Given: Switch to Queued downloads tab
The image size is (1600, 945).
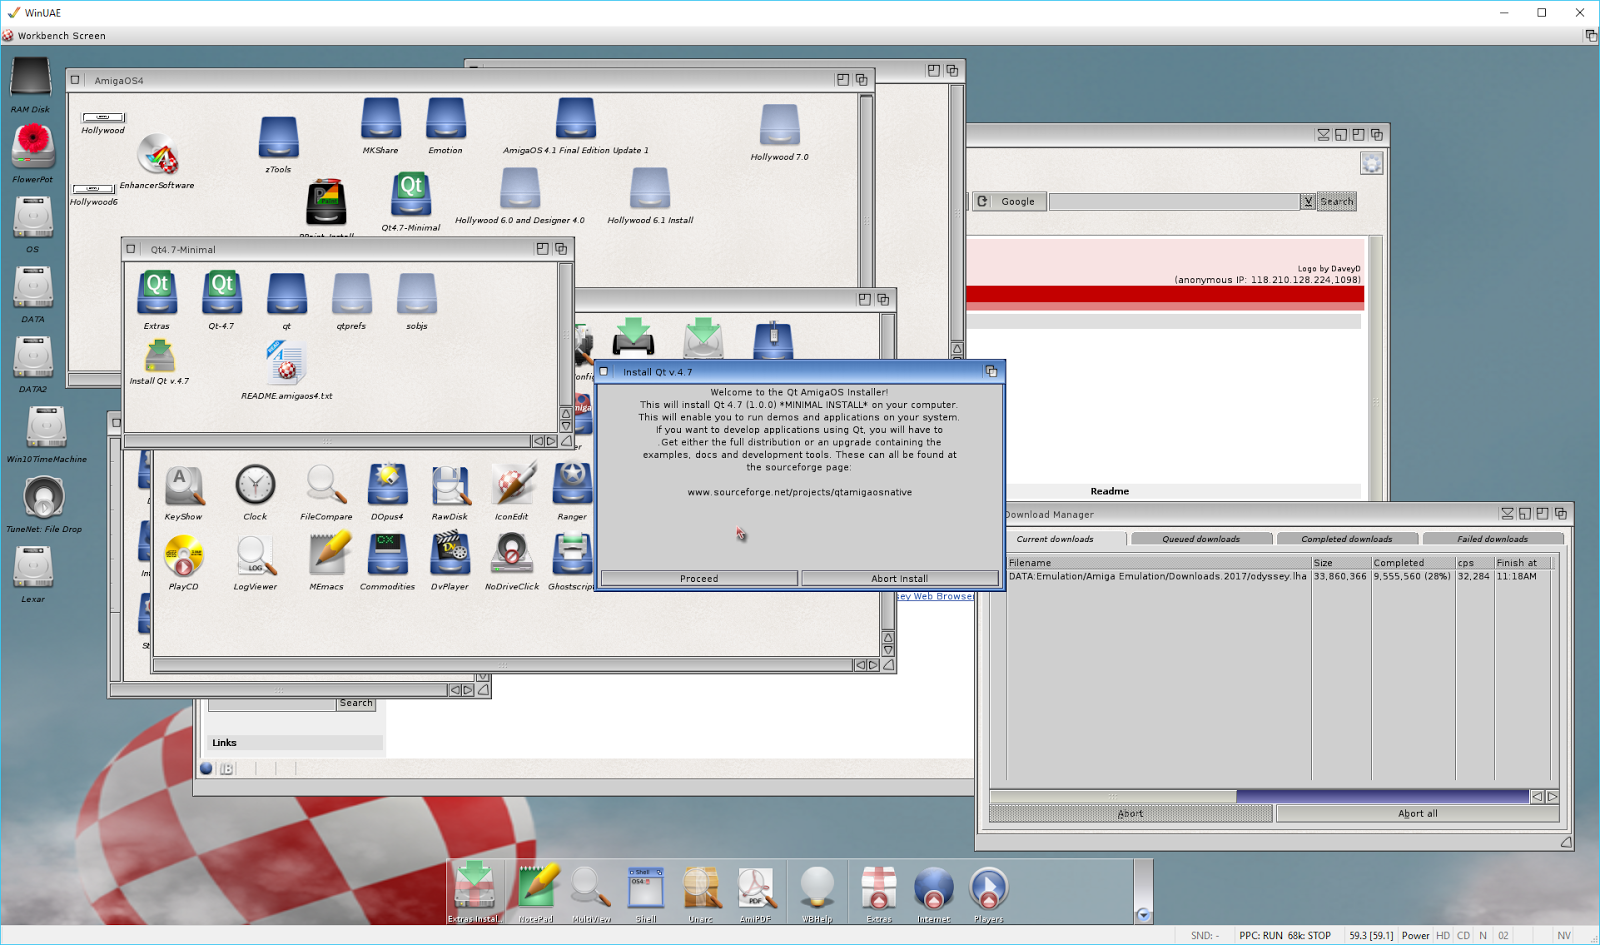Looking at the screenshot, I should tap(1201, 539).
